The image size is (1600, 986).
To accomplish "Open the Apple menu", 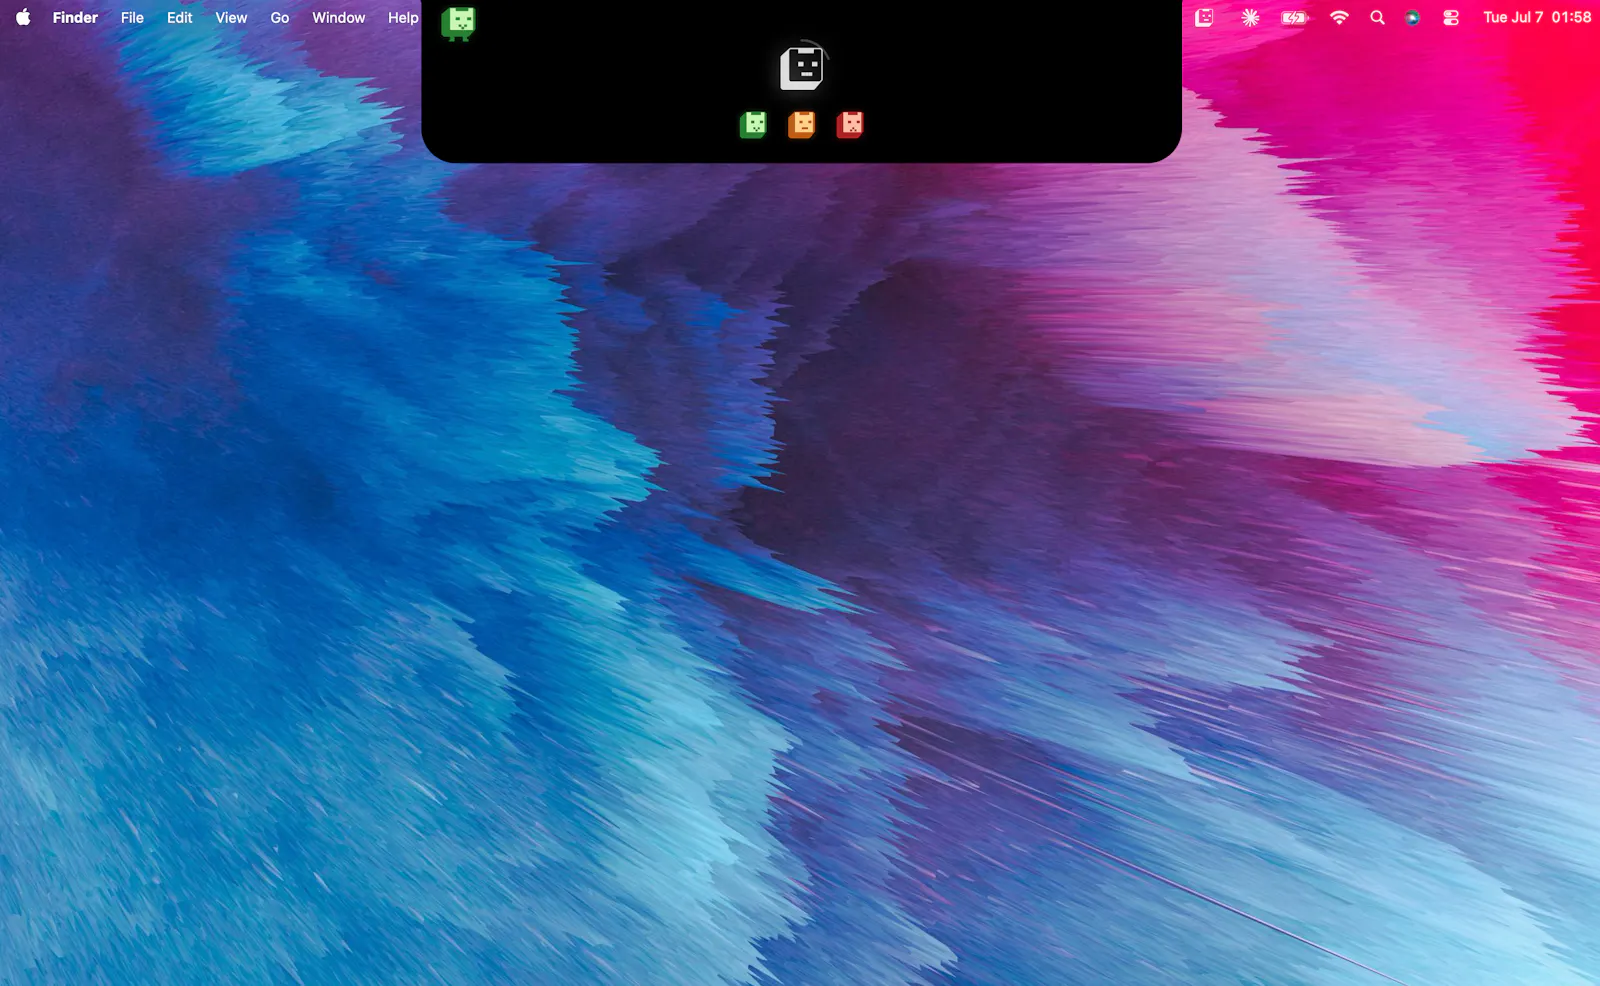I will point(23,17).
